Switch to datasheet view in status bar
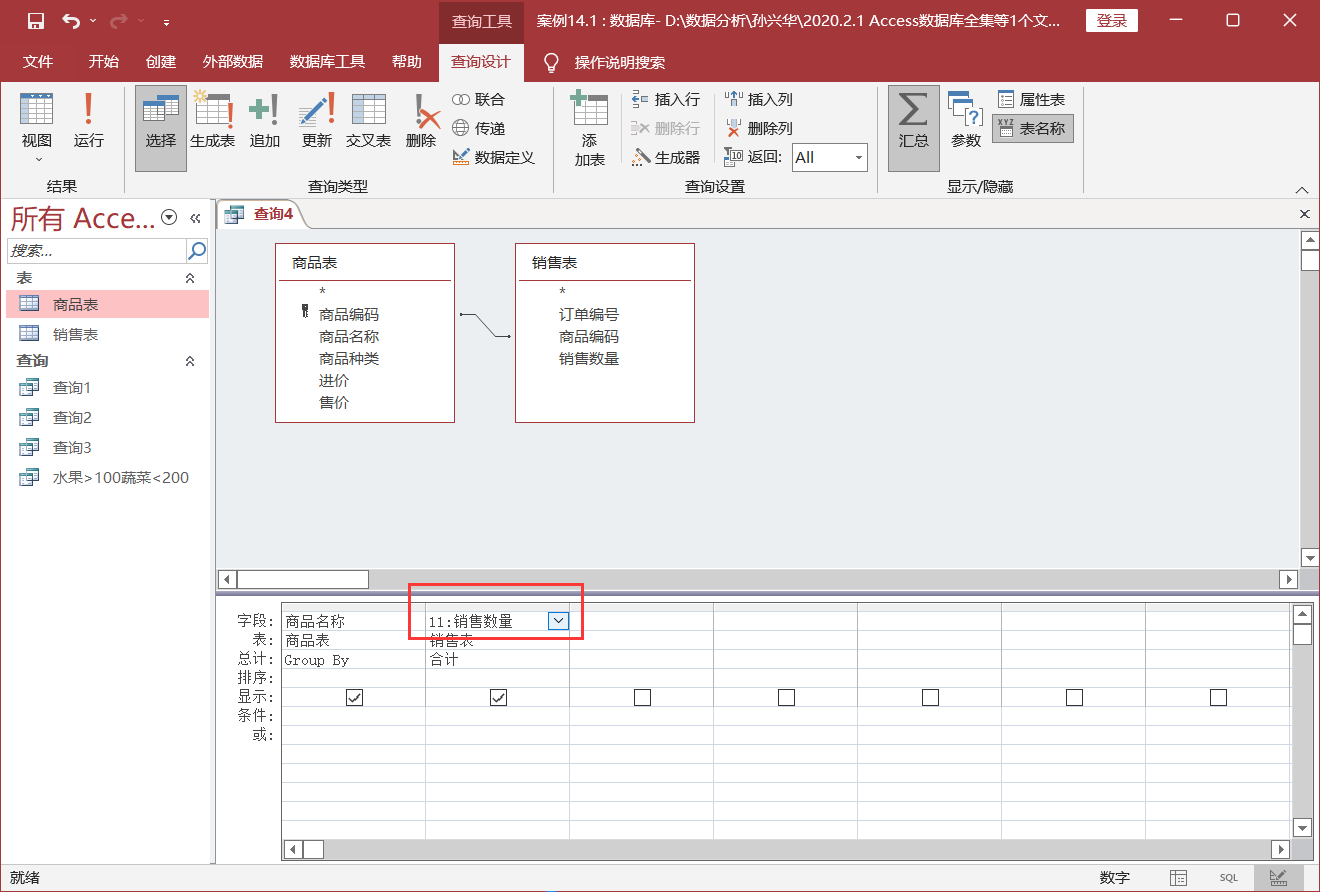This screenshot has width=1320, height=892. [x=1179, y=877]
